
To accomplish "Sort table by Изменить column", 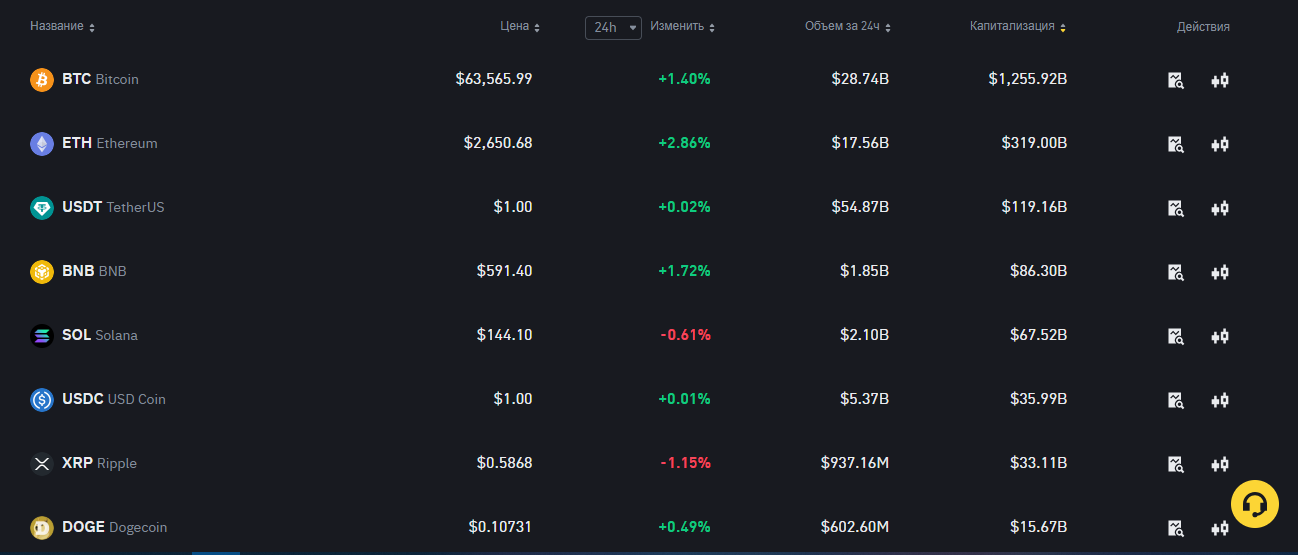I will [683, 27].
